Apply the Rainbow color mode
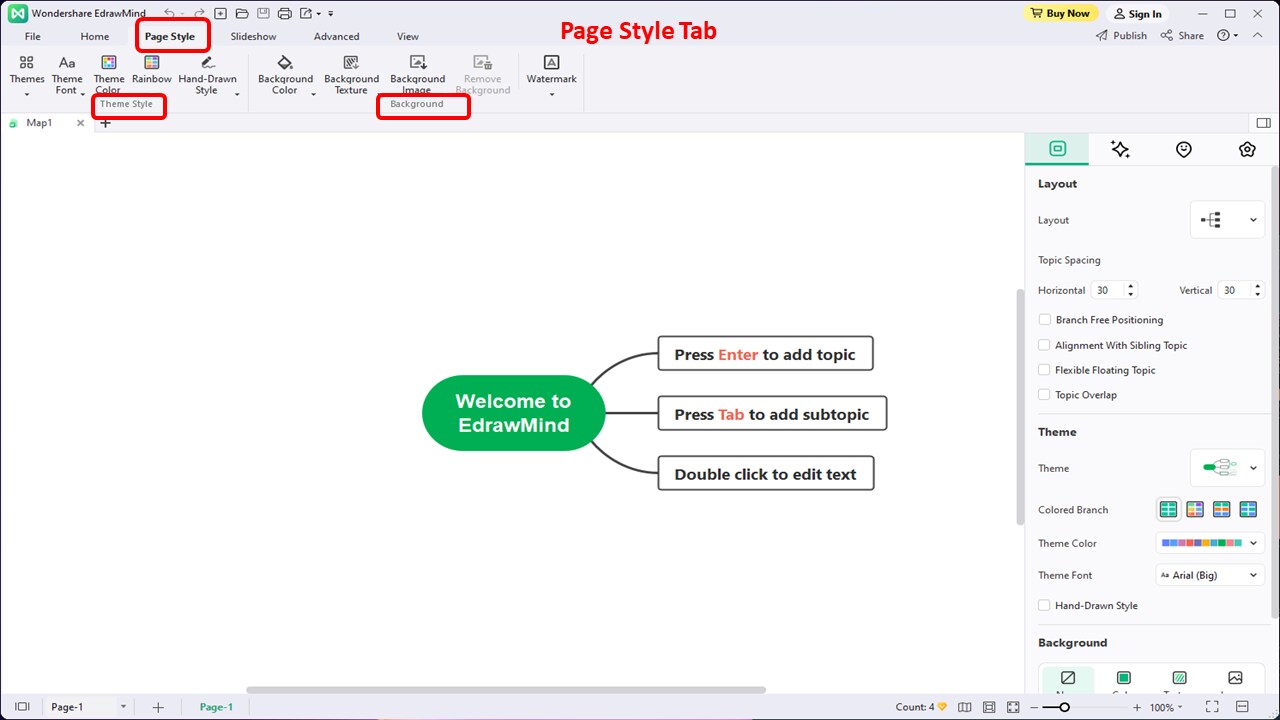 [x=152, y=69]
